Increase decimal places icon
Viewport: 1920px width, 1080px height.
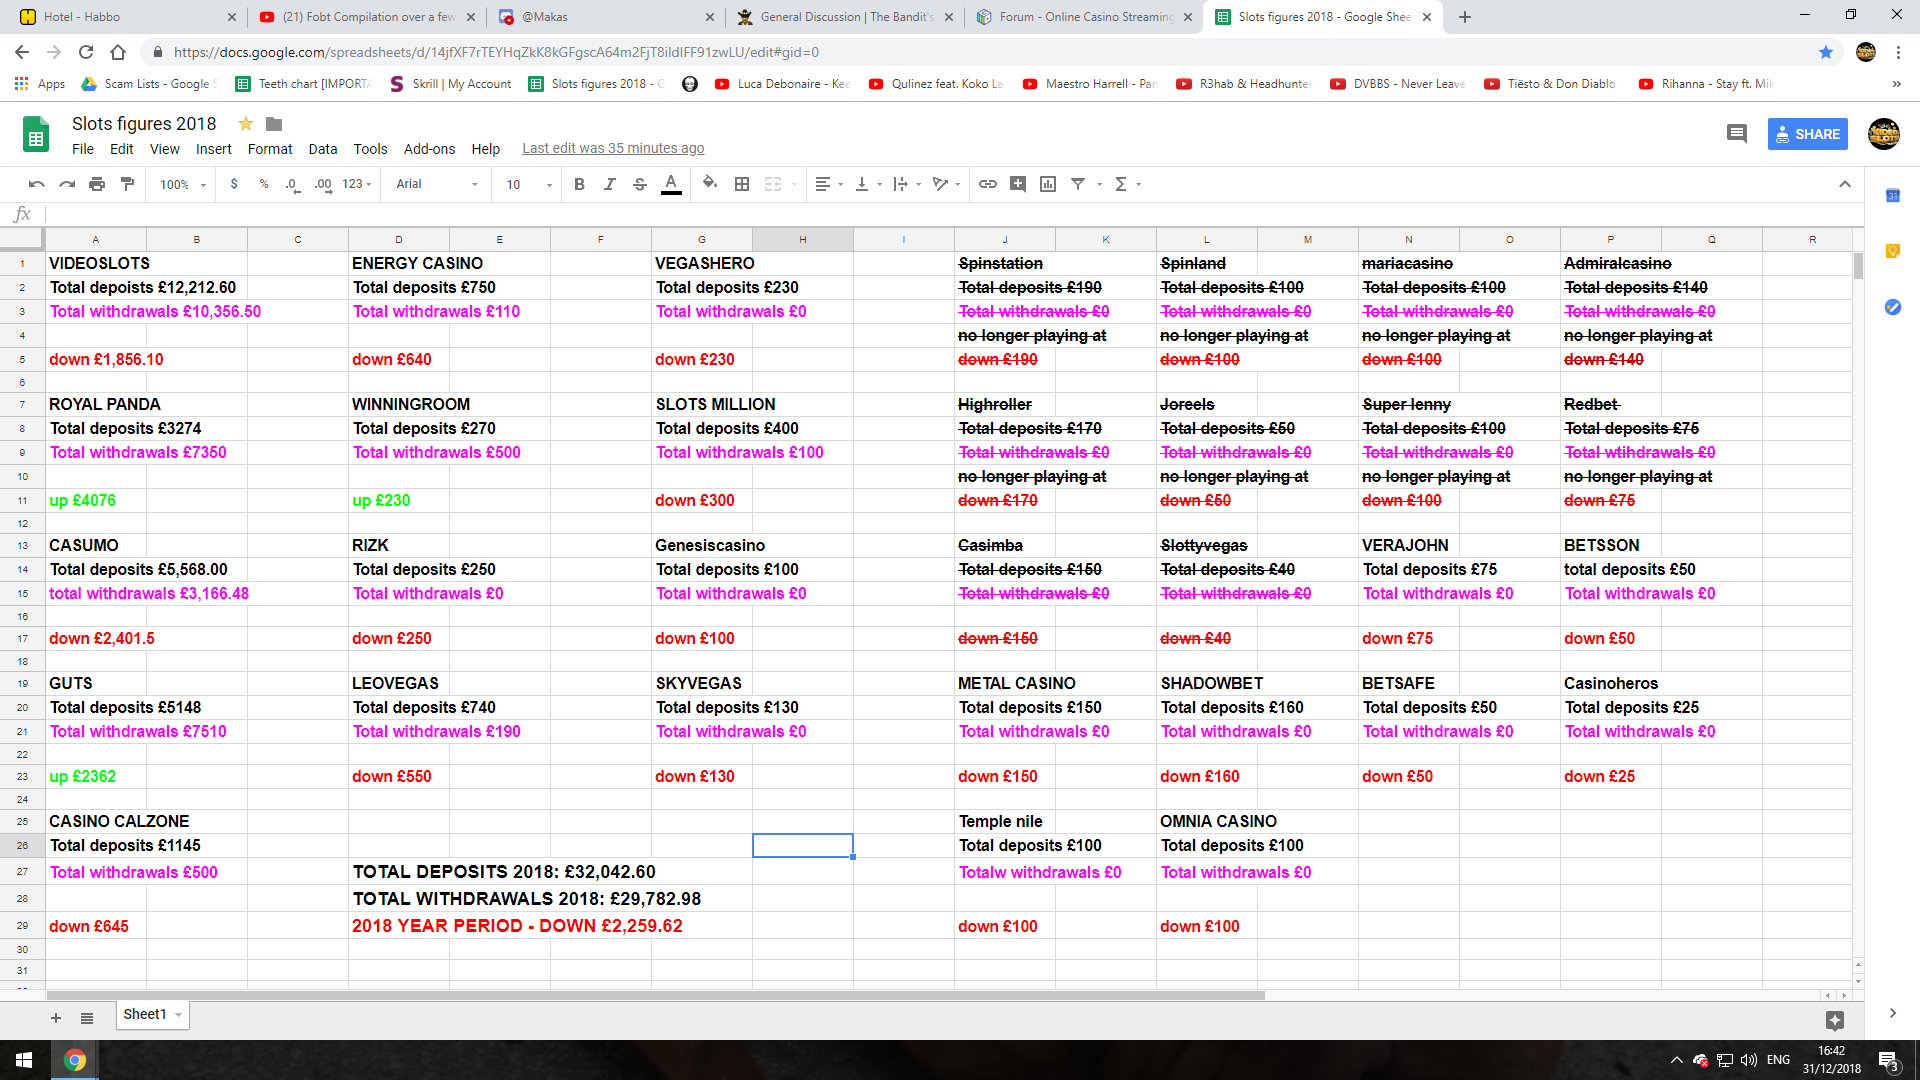click(x=323, y=184)
